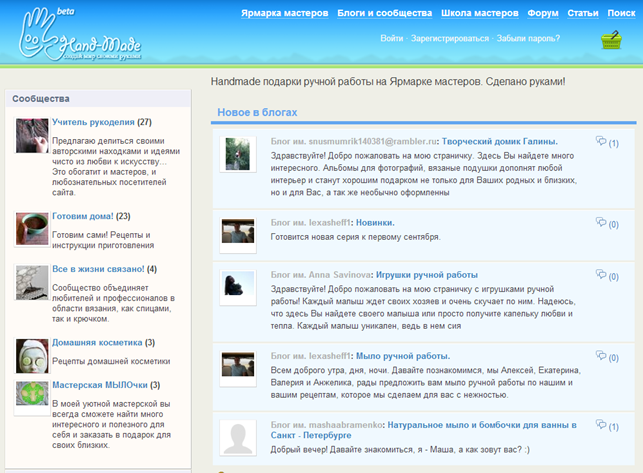
Task: Click Учитель рукоделия community thumbnail
Action: coord(32,135)
